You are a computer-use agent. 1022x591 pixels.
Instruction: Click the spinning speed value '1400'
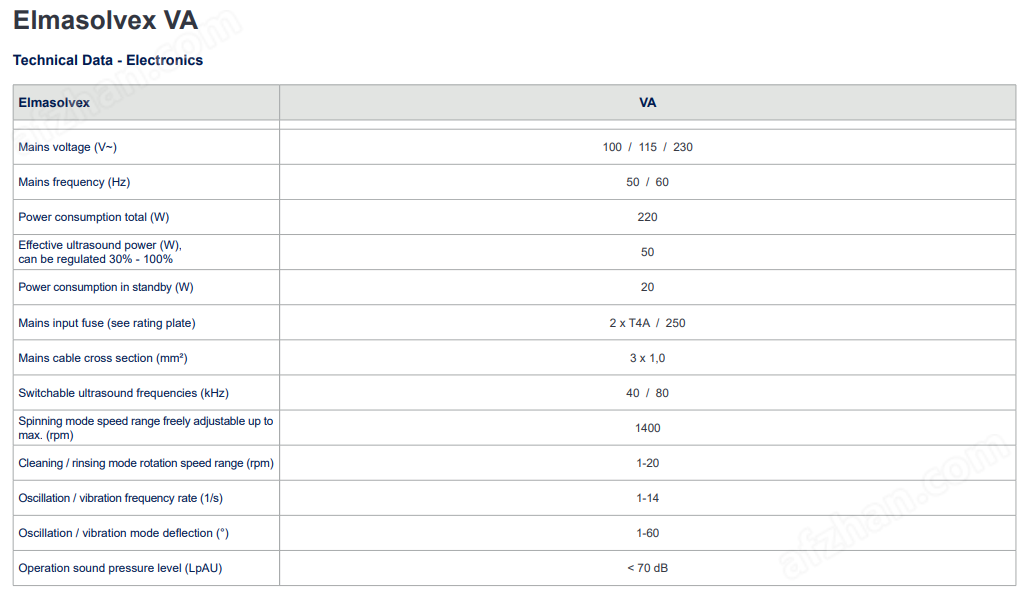point(647,428)
